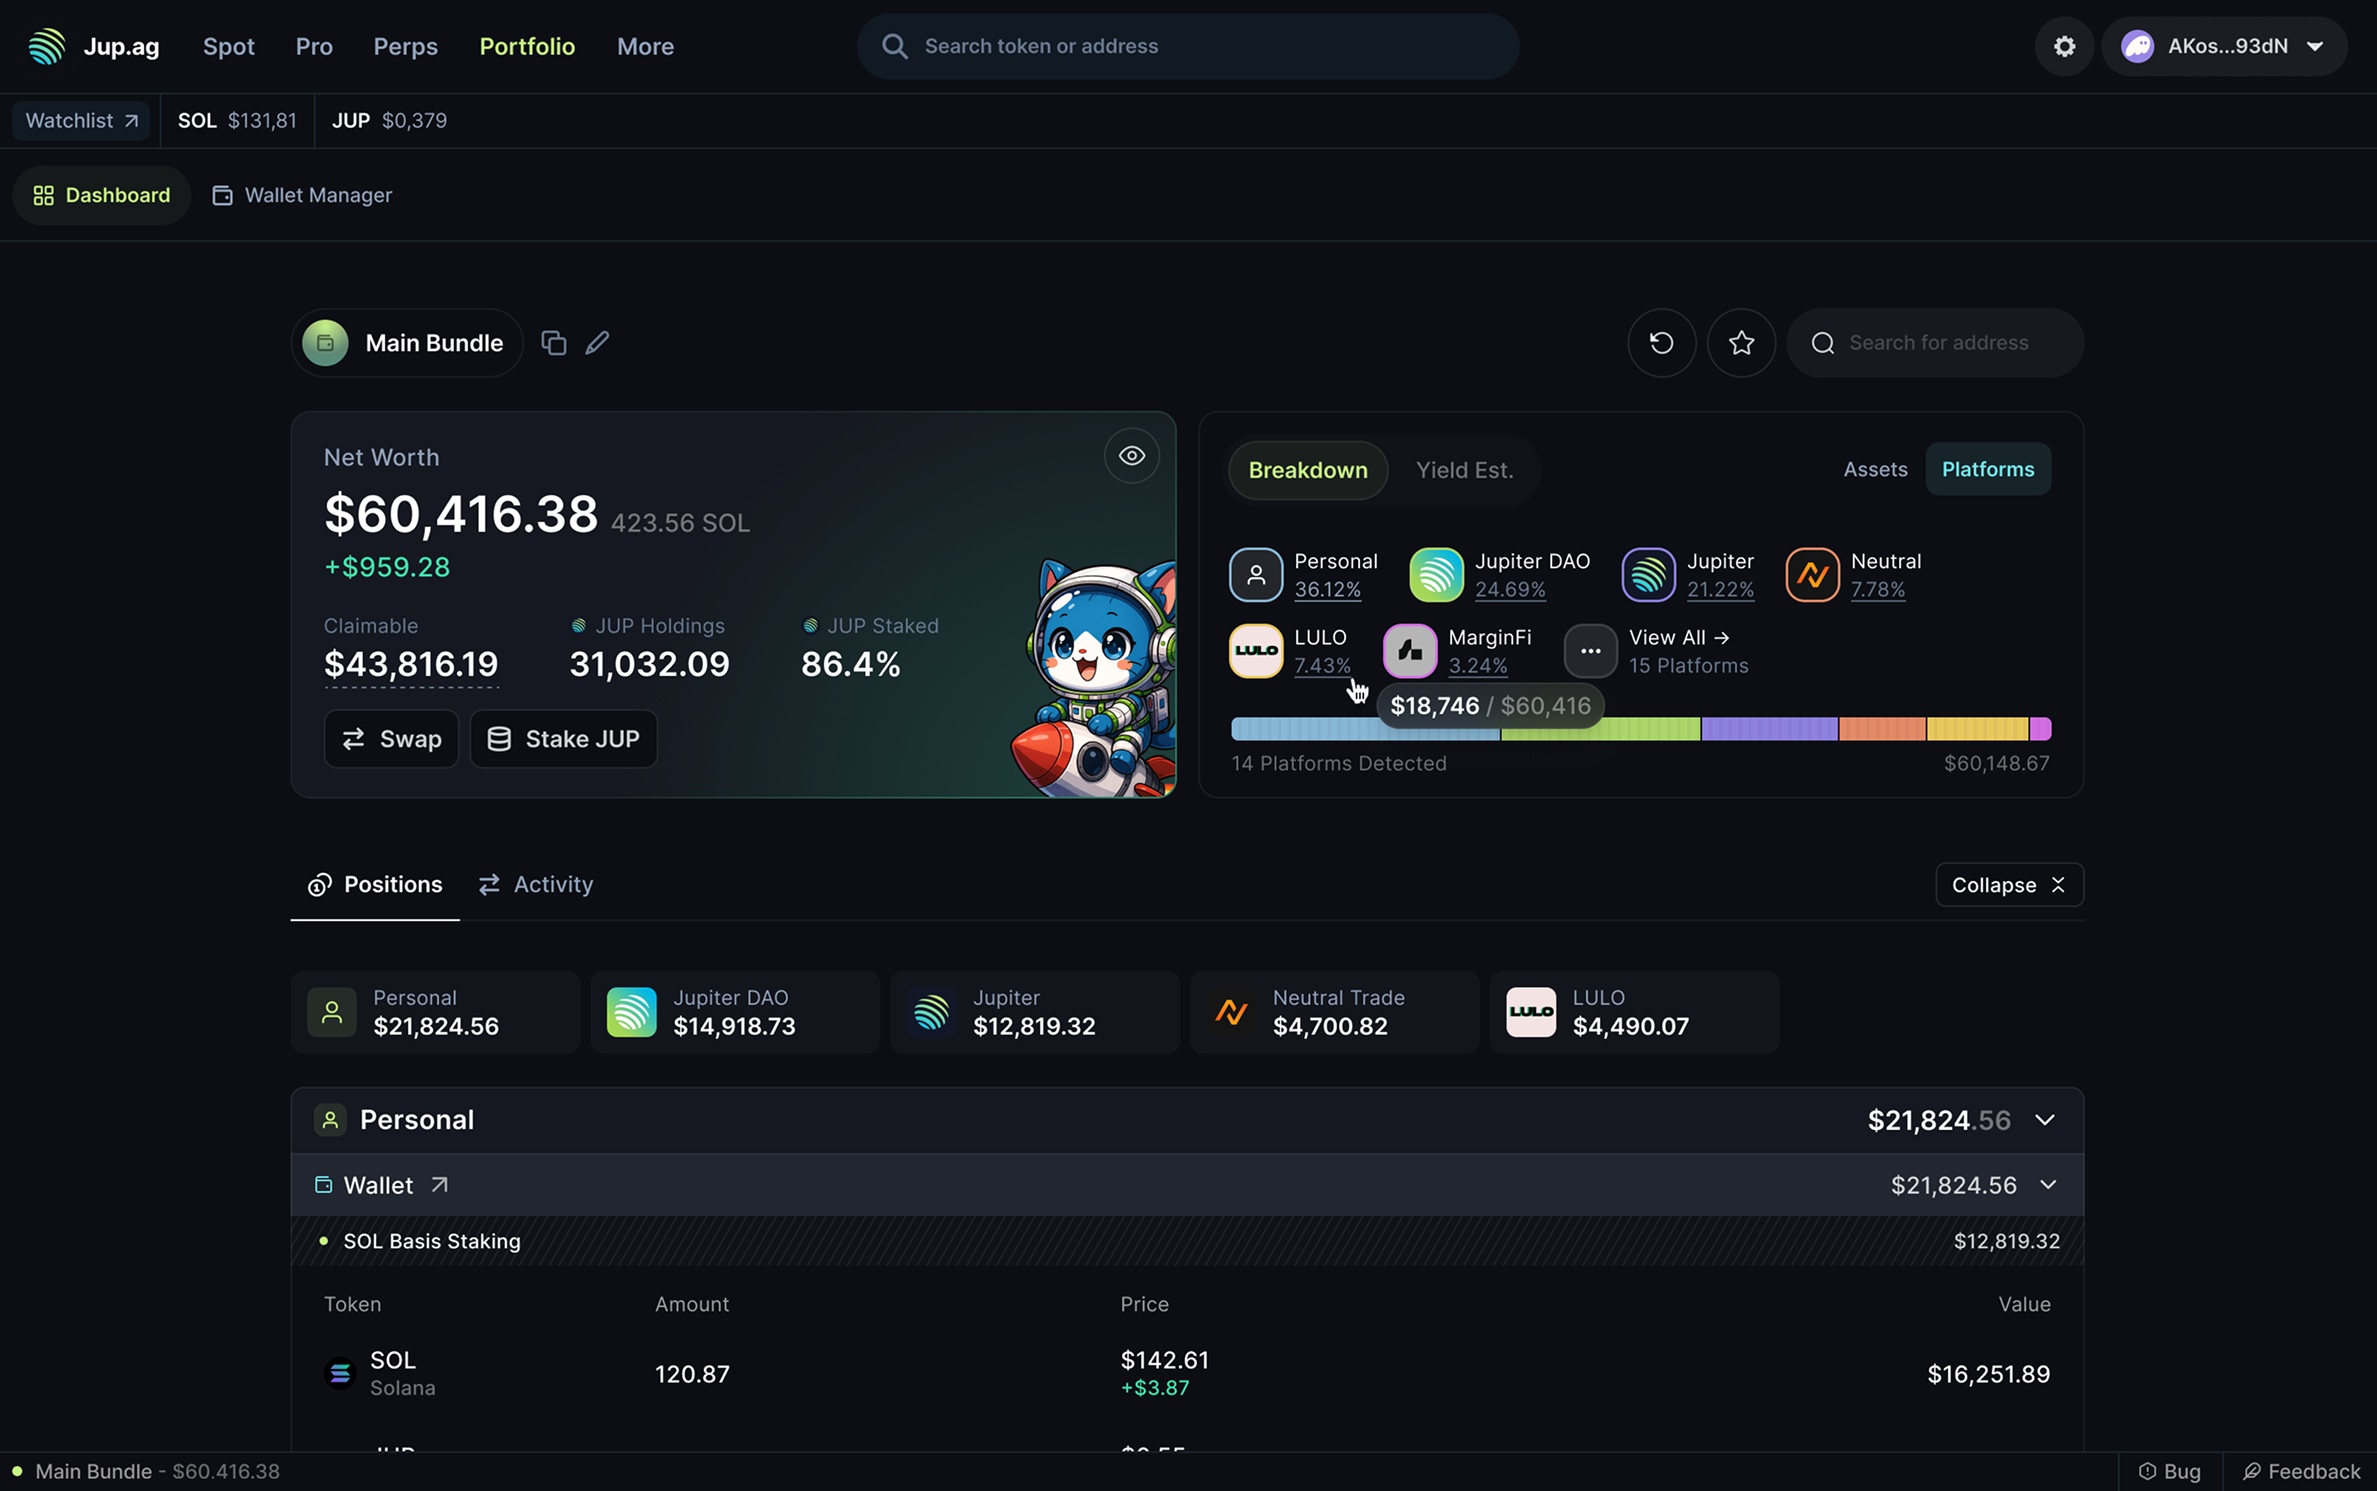Click the Claimable $43,816.19 value
The width and height of the screenshot is (2377, 1491).
click(411, 664)
